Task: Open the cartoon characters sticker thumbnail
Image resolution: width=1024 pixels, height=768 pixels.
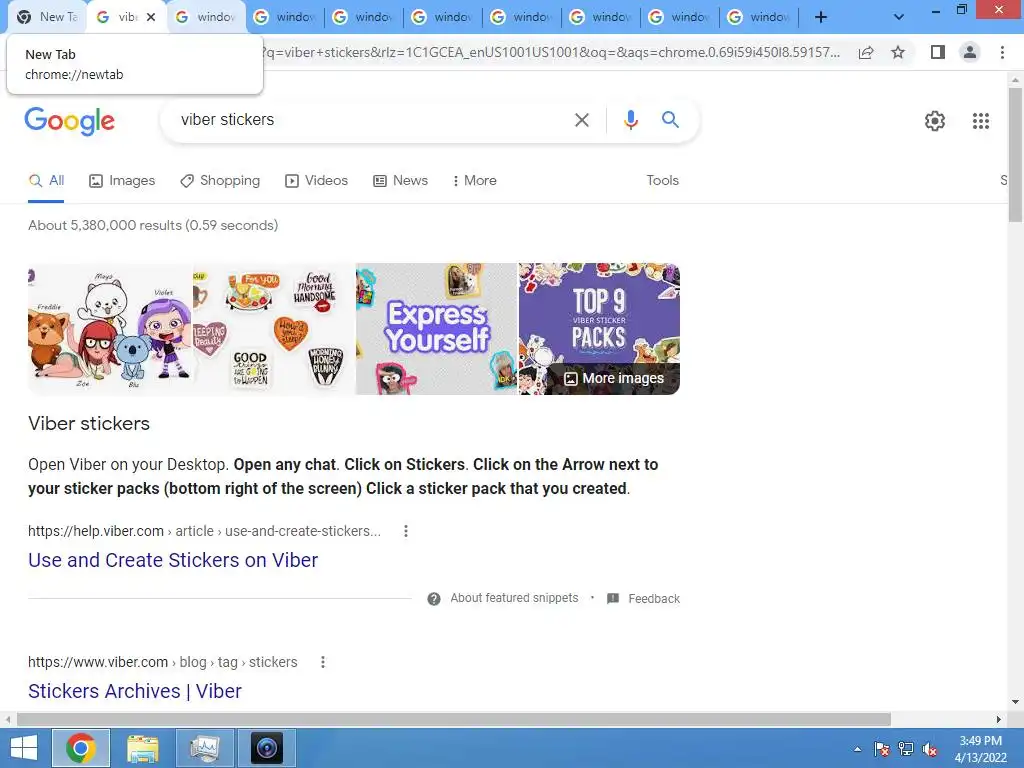Action: 110,328
